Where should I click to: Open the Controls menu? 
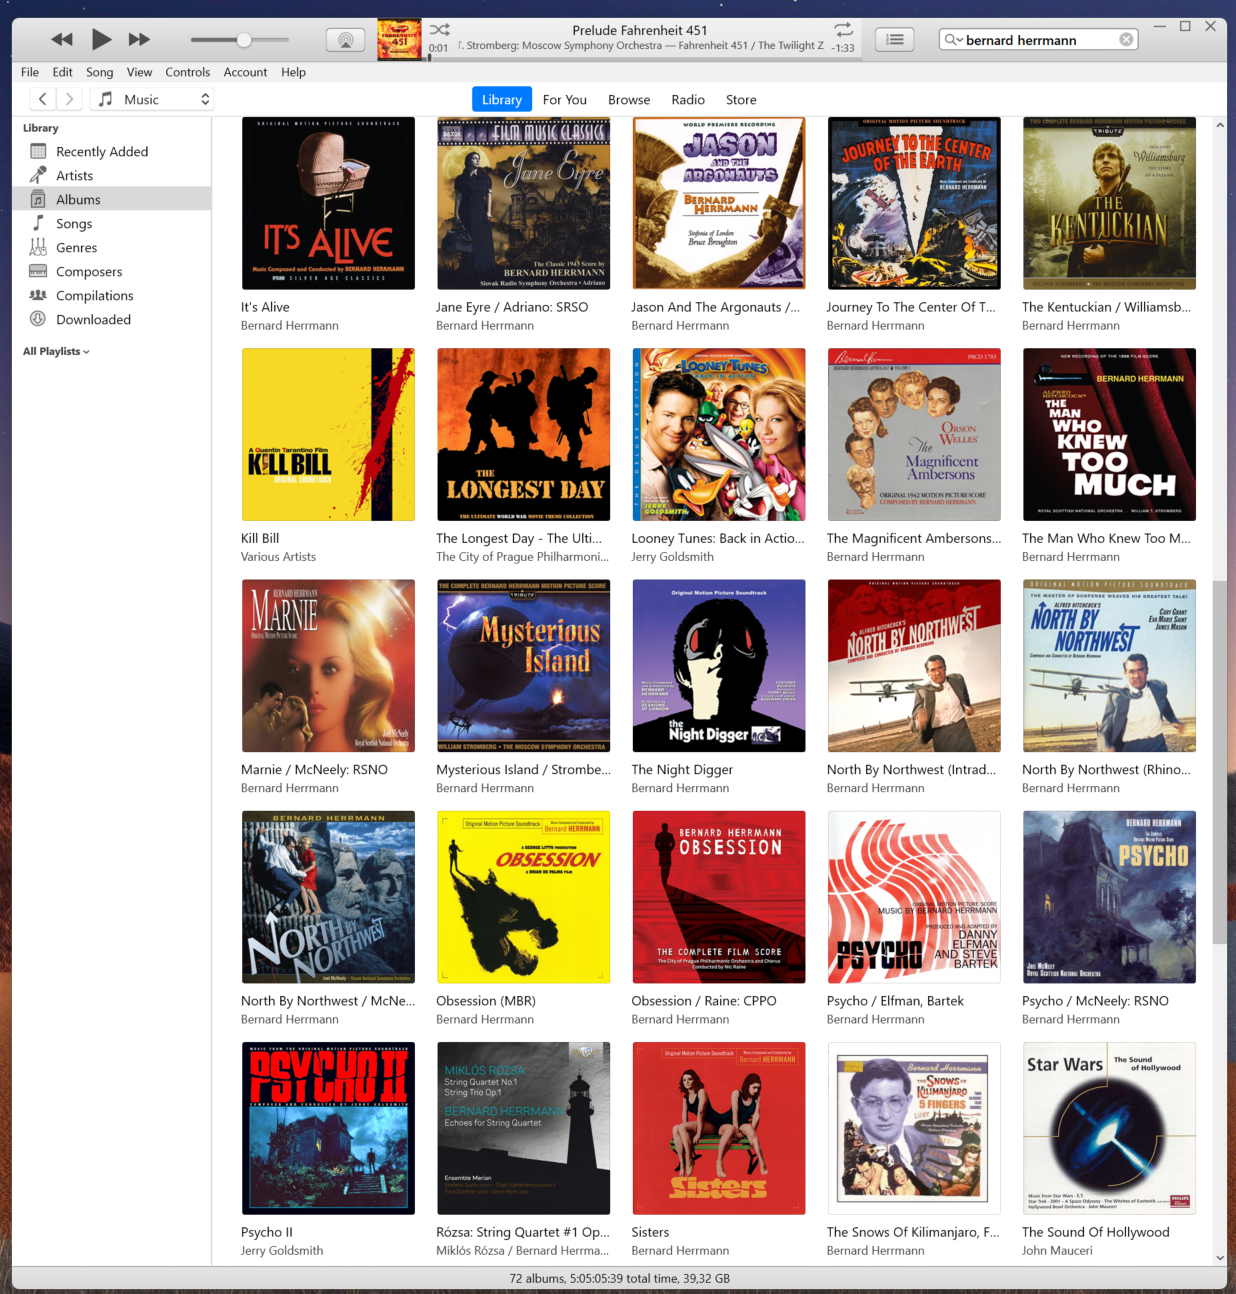click(x=188, y=72)
